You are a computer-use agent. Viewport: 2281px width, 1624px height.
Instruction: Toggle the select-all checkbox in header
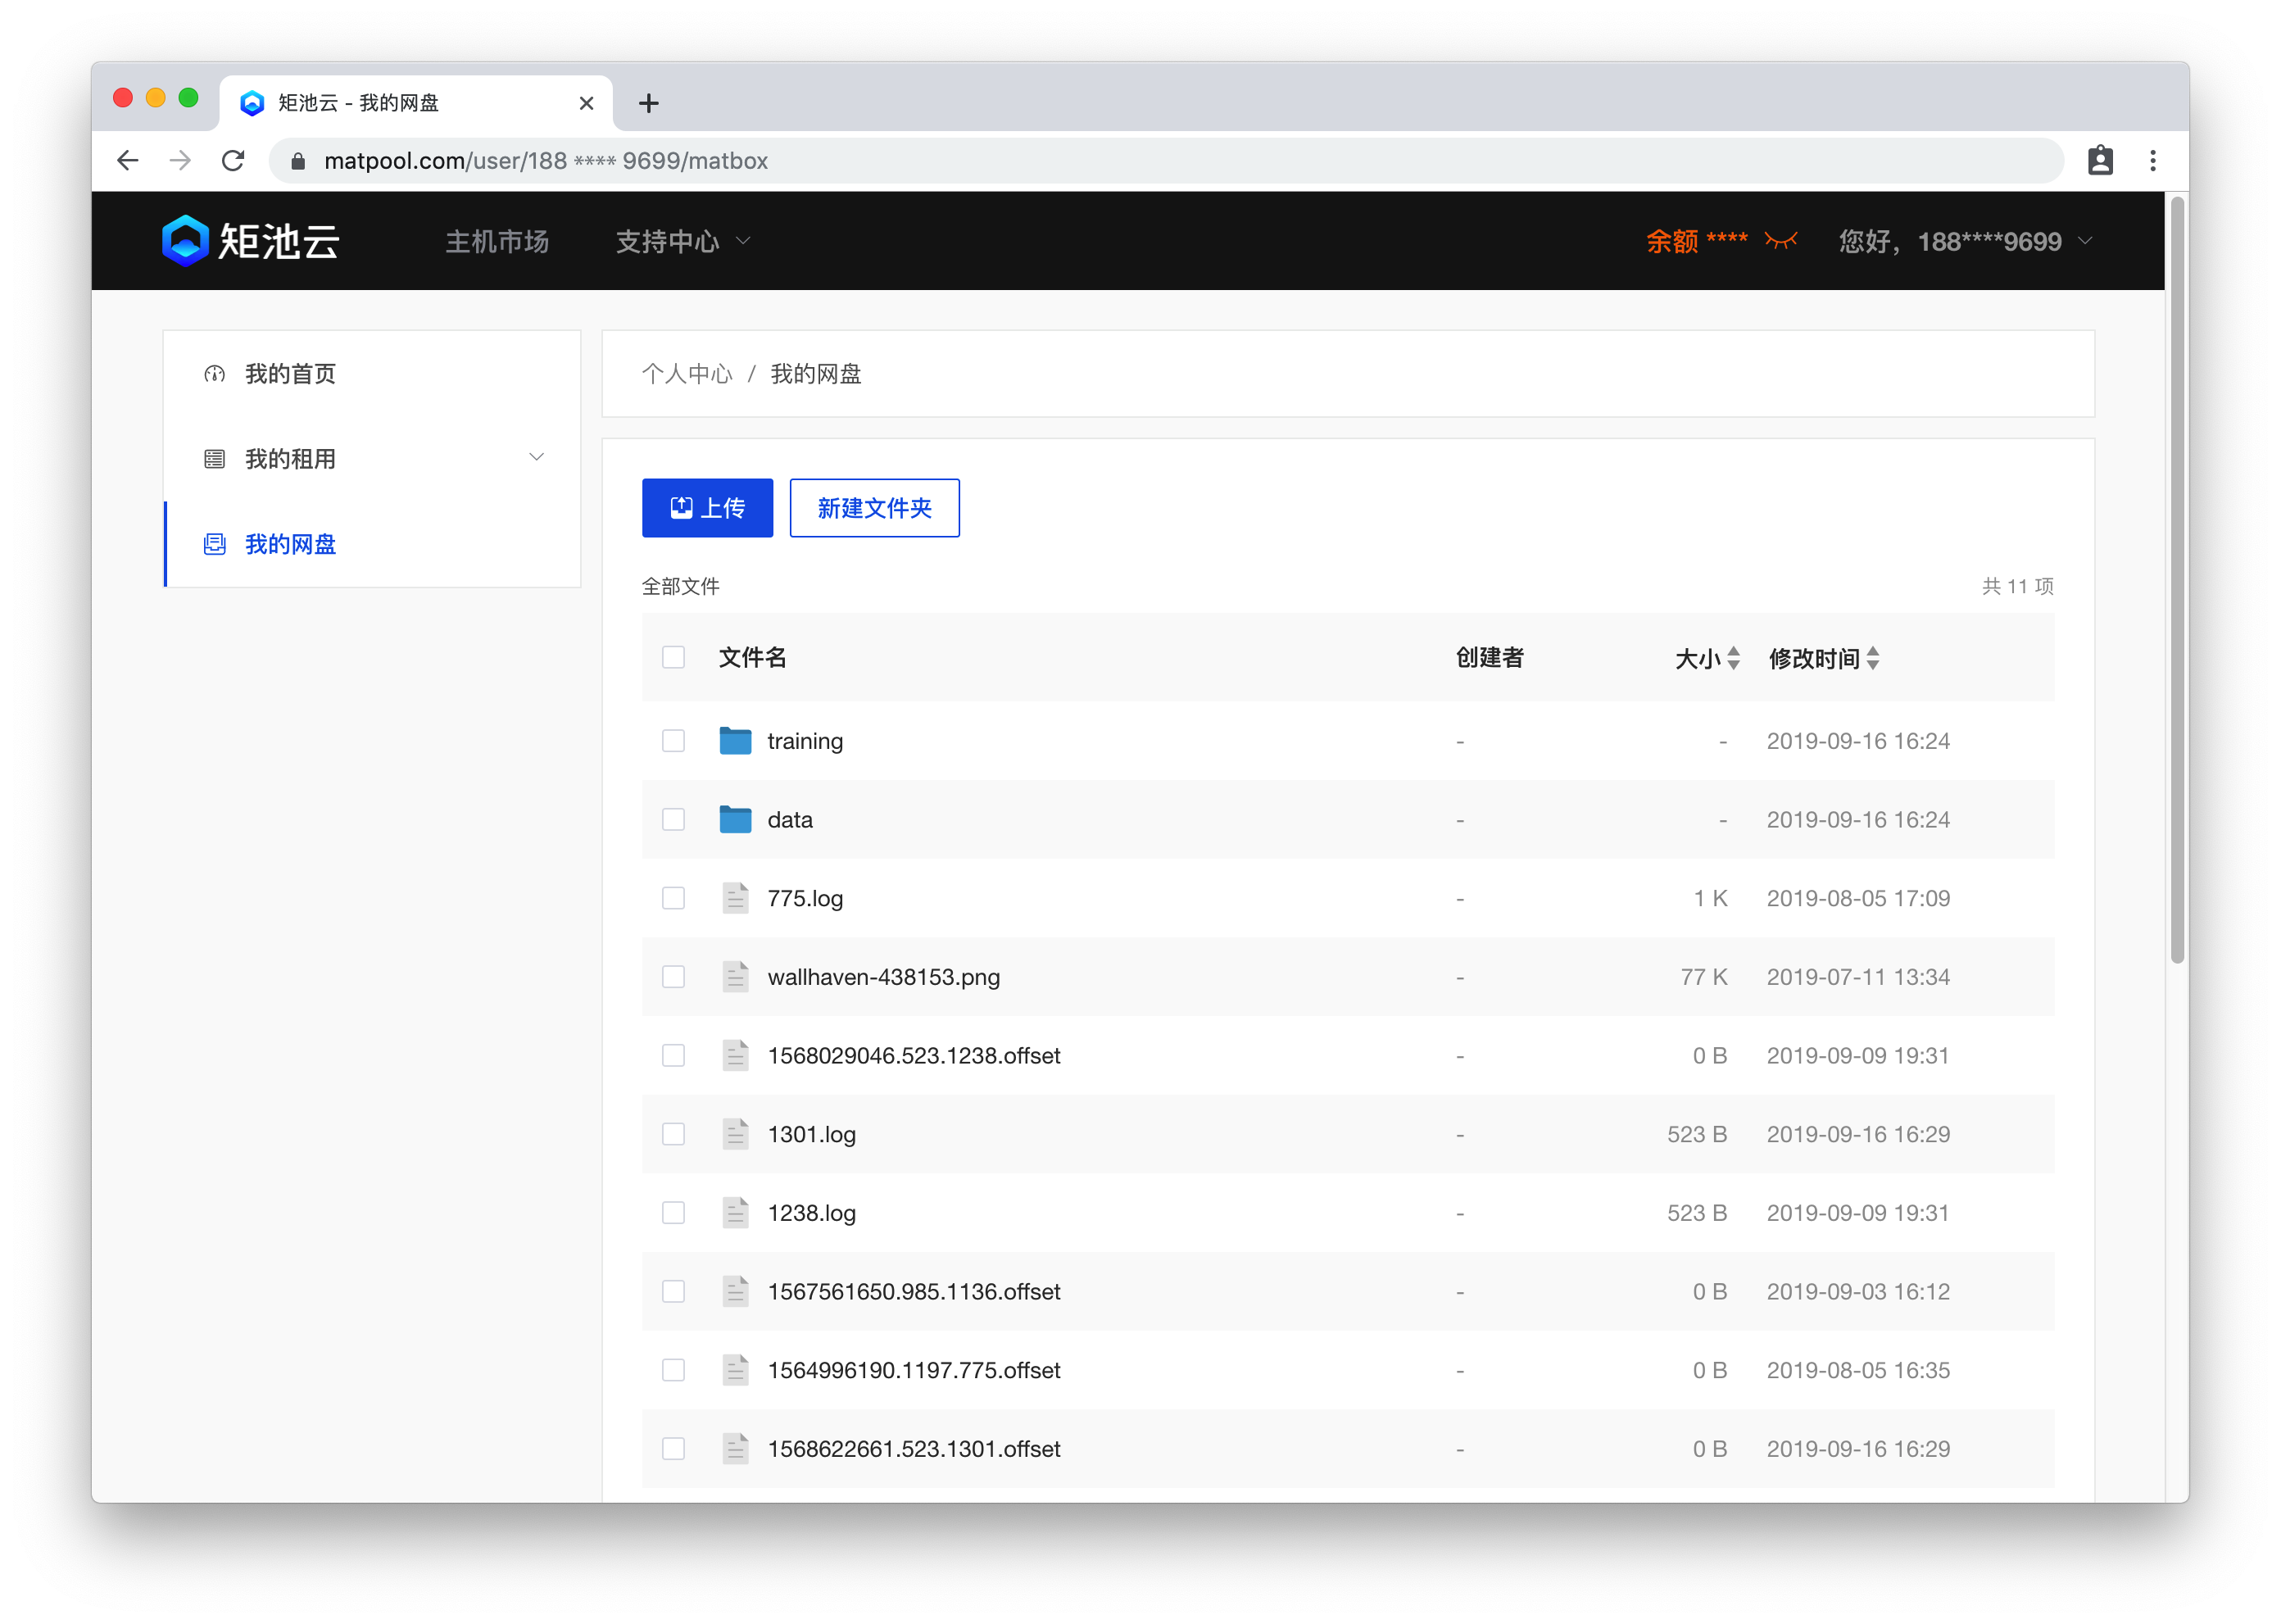[673, 657]
